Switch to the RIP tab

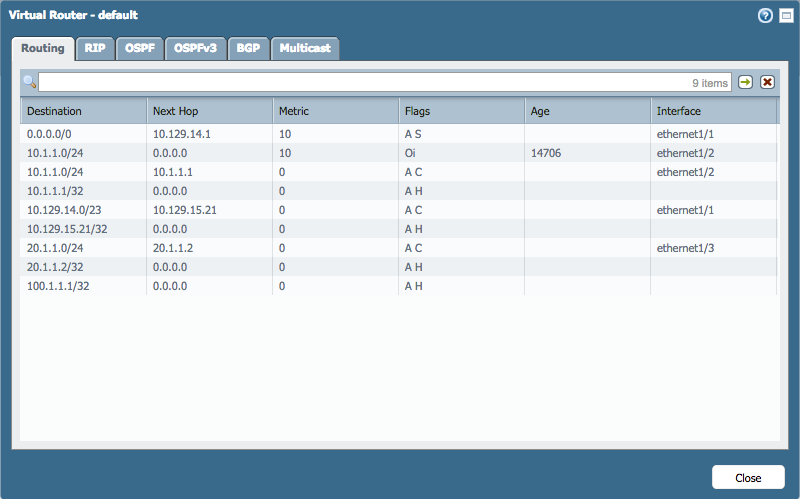[x=95, y=48]
